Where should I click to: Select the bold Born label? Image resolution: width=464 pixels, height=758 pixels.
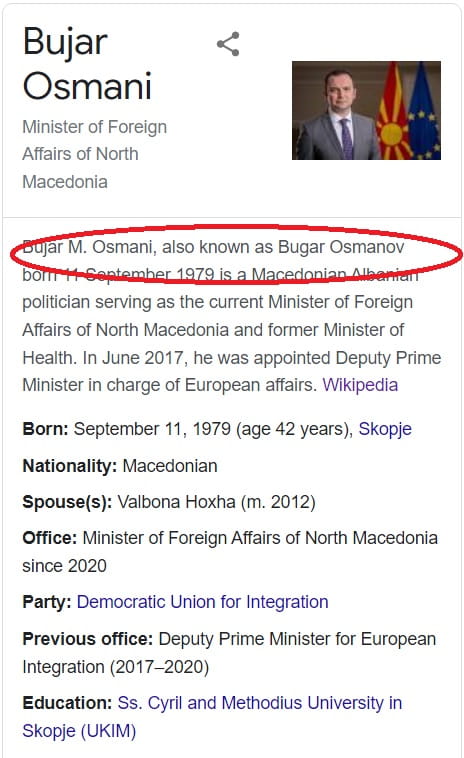point(45,429)
